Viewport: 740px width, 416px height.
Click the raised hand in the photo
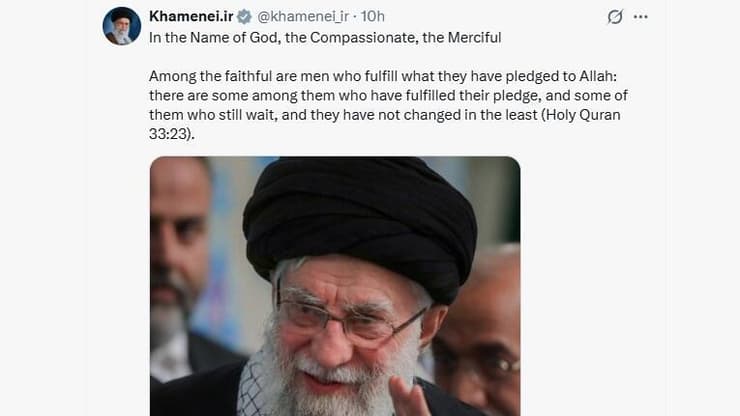point(410,398)
